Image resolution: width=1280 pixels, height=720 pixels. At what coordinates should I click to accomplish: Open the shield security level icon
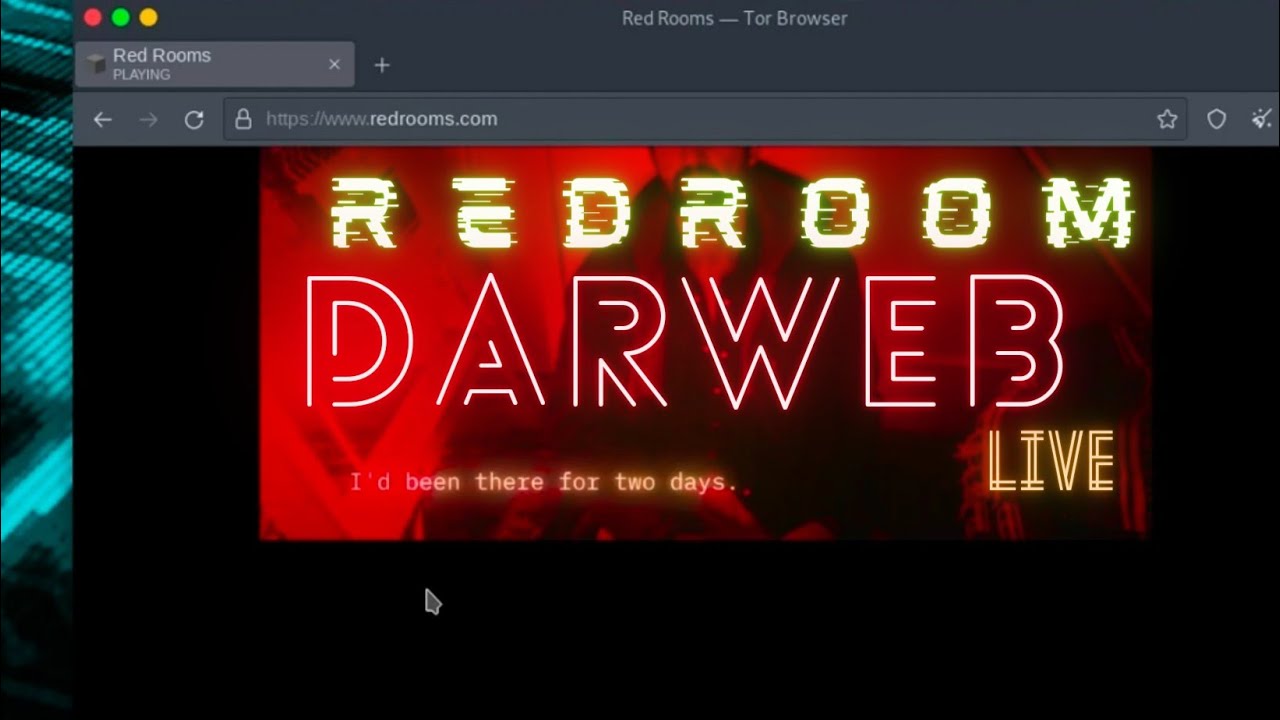1216,119
